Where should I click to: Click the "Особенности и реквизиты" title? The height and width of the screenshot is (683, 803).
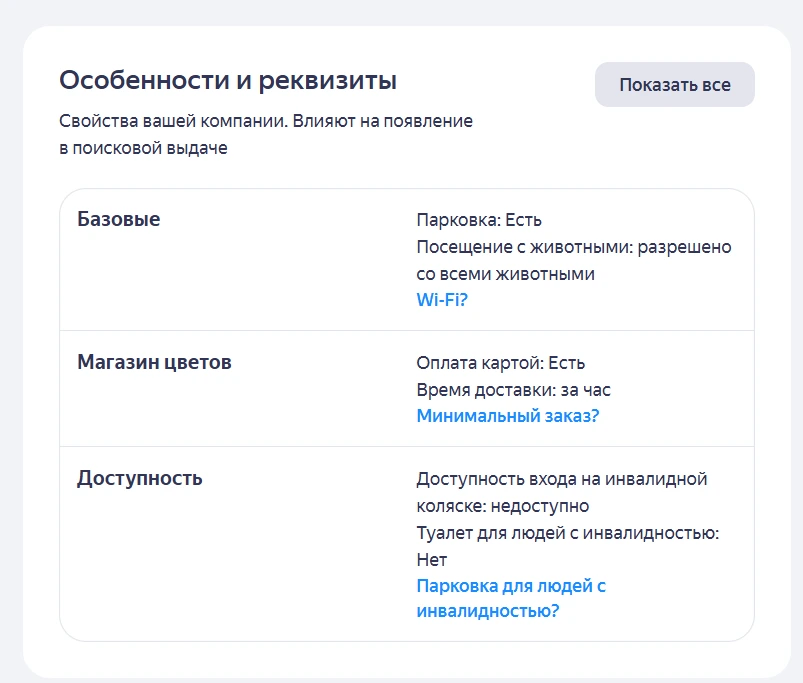click(x=228, y=80)
